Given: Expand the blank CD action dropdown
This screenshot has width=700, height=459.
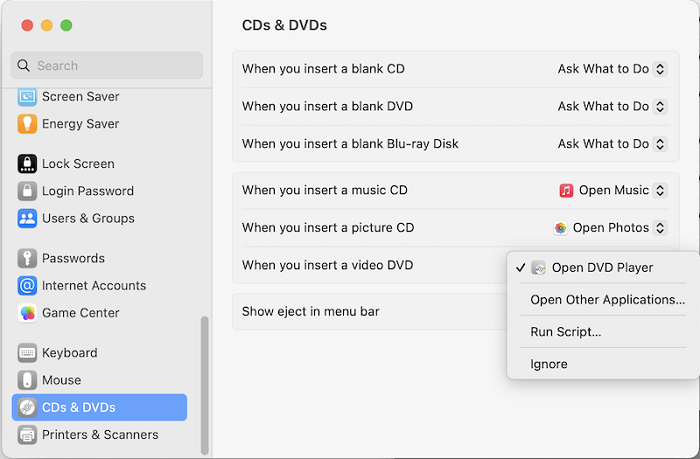Looking at the screenshot, I should (611, 69).
